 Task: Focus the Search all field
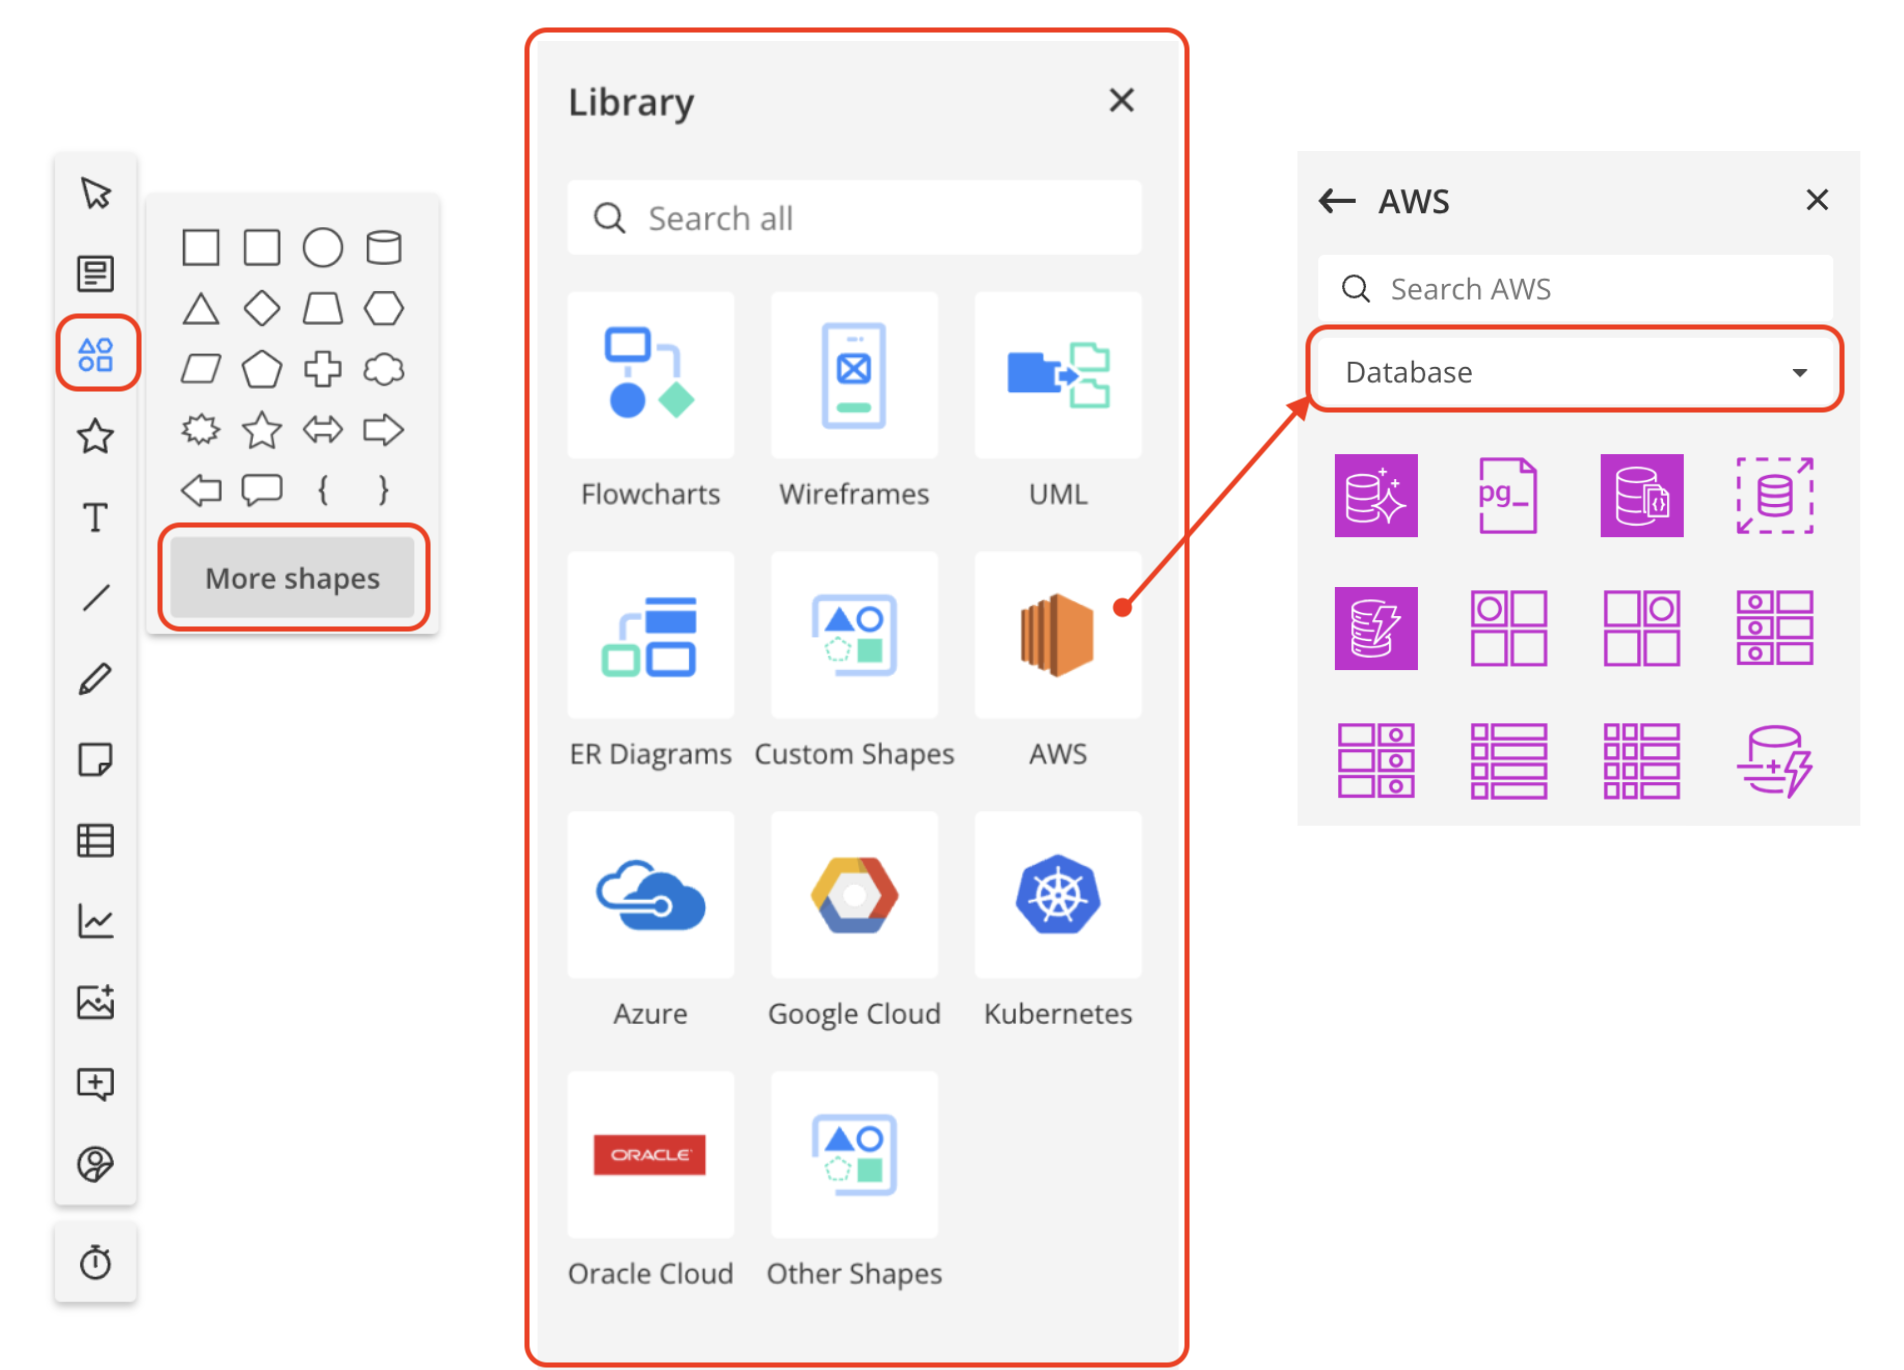(855, 217)
